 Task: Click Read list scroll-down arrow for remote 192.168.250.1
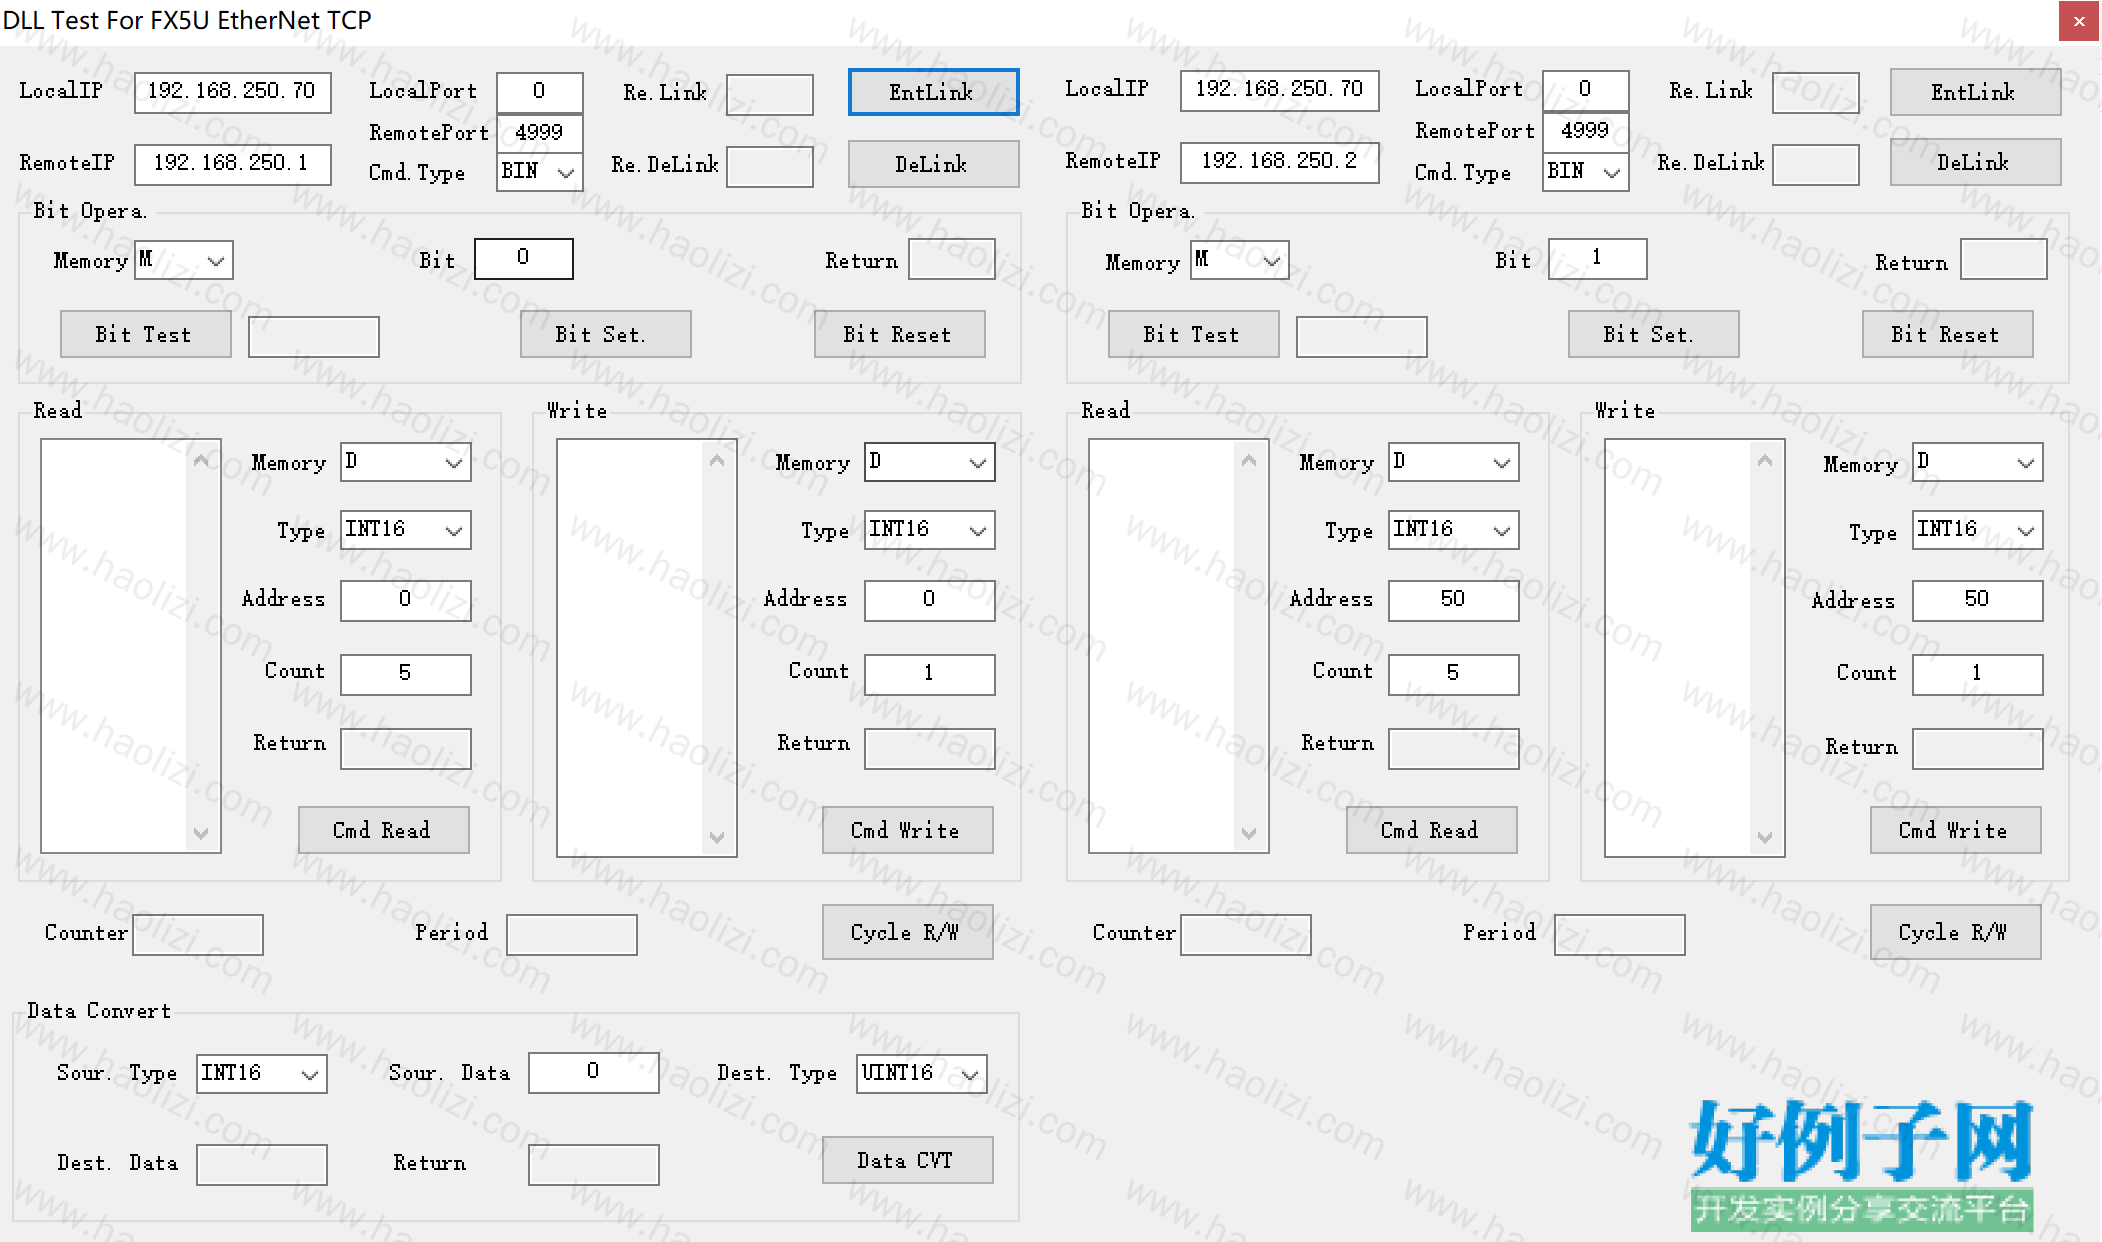click(x=201, y=833)
